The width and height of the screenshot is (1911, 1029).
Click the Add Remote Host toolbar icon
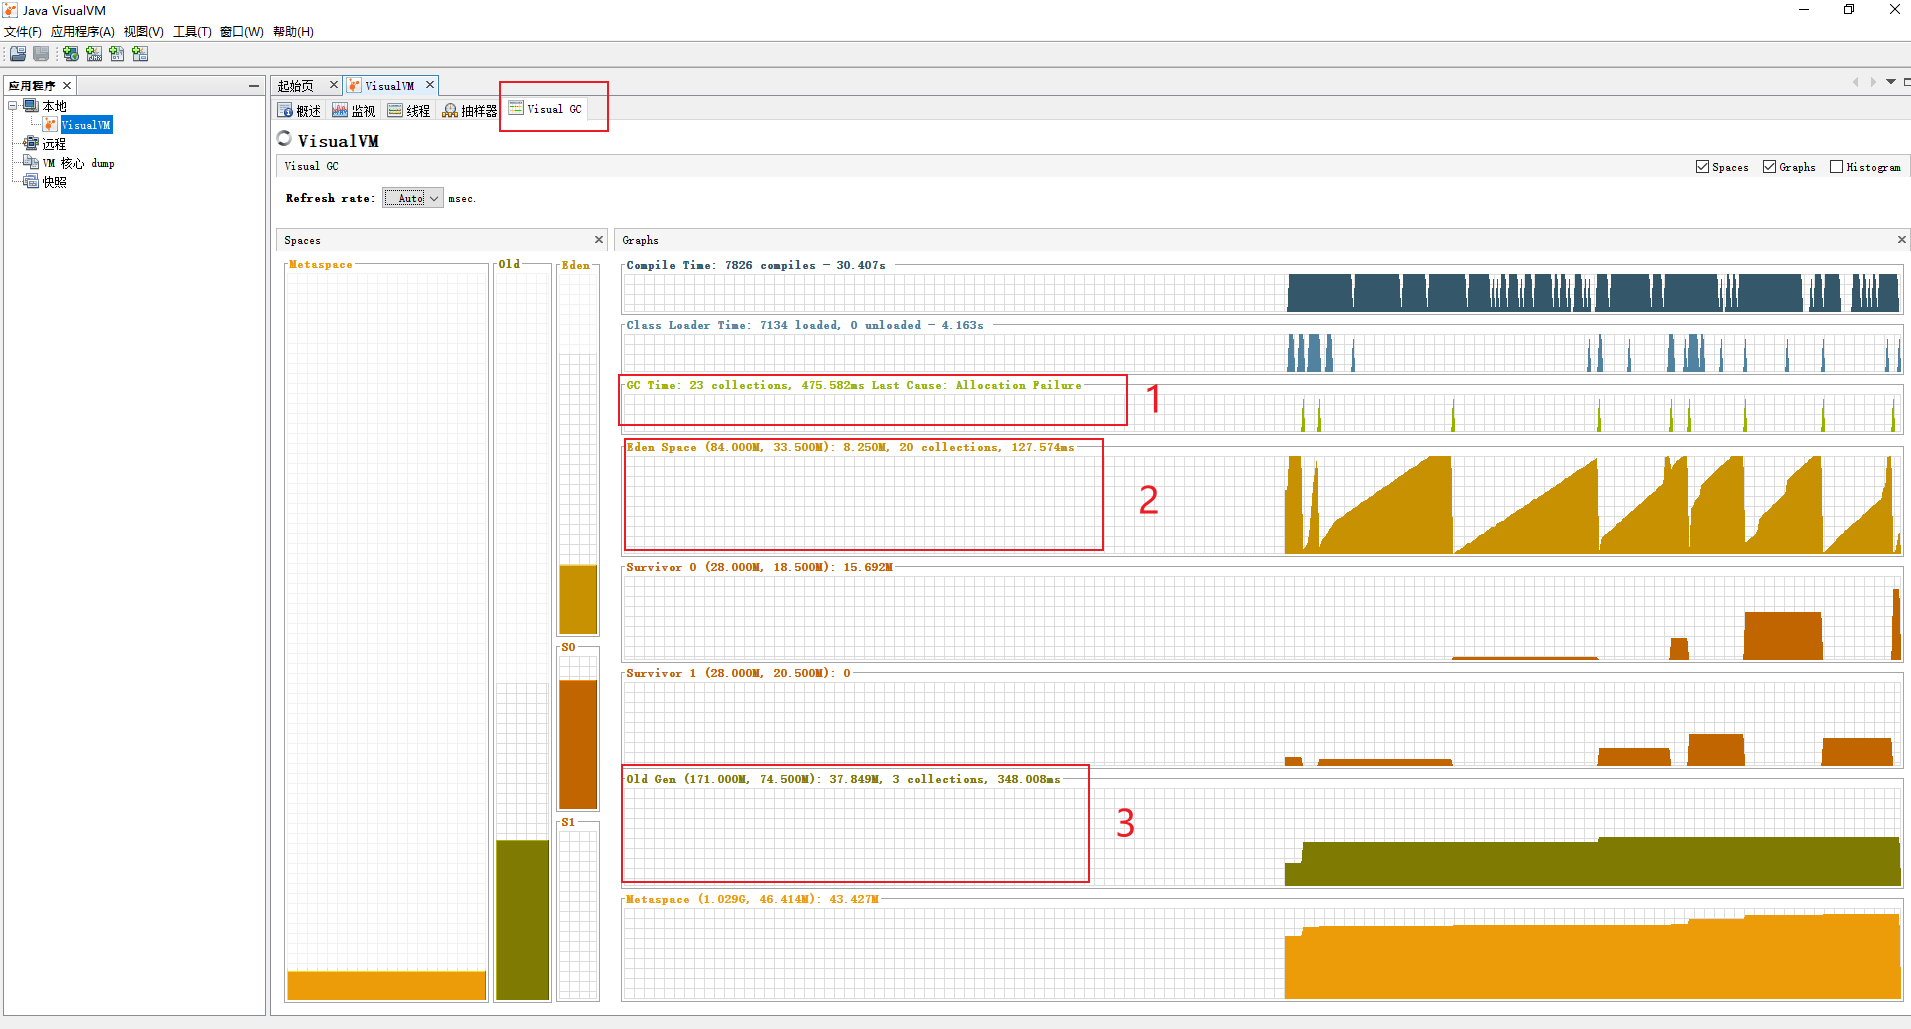(71, 54)
